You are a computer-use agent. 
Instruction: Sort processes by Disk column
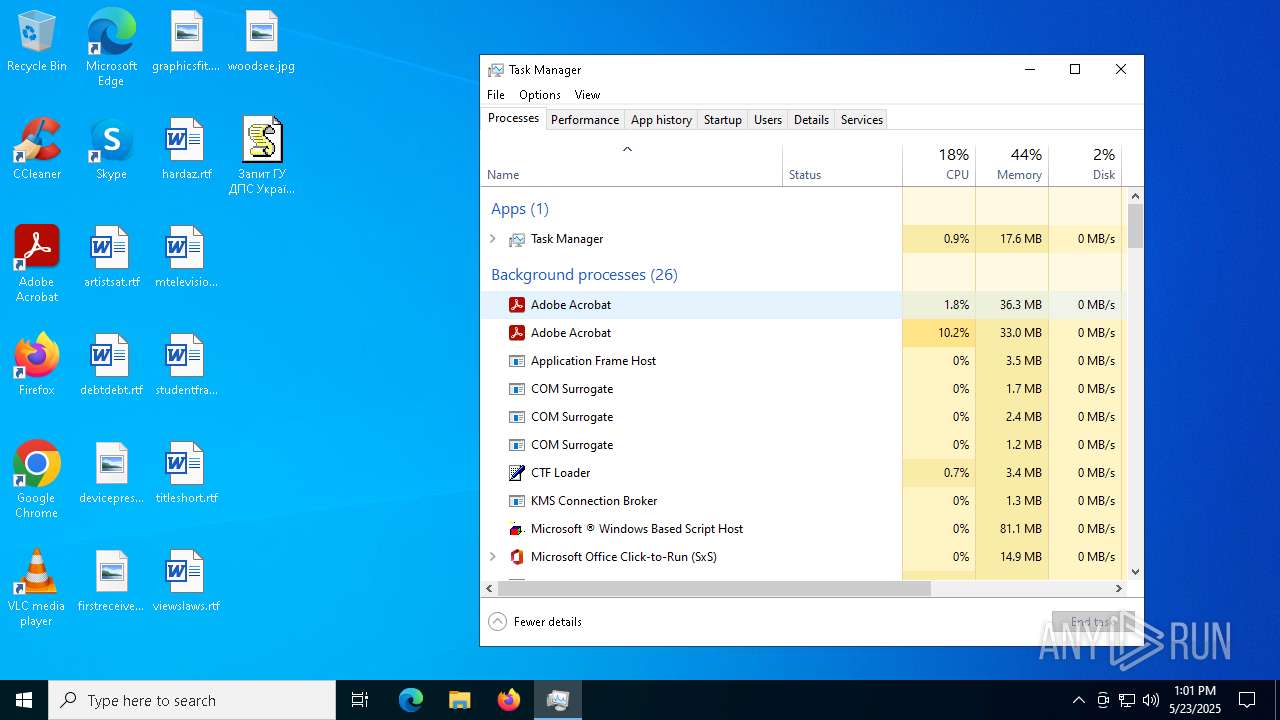tap(1085, 165)
